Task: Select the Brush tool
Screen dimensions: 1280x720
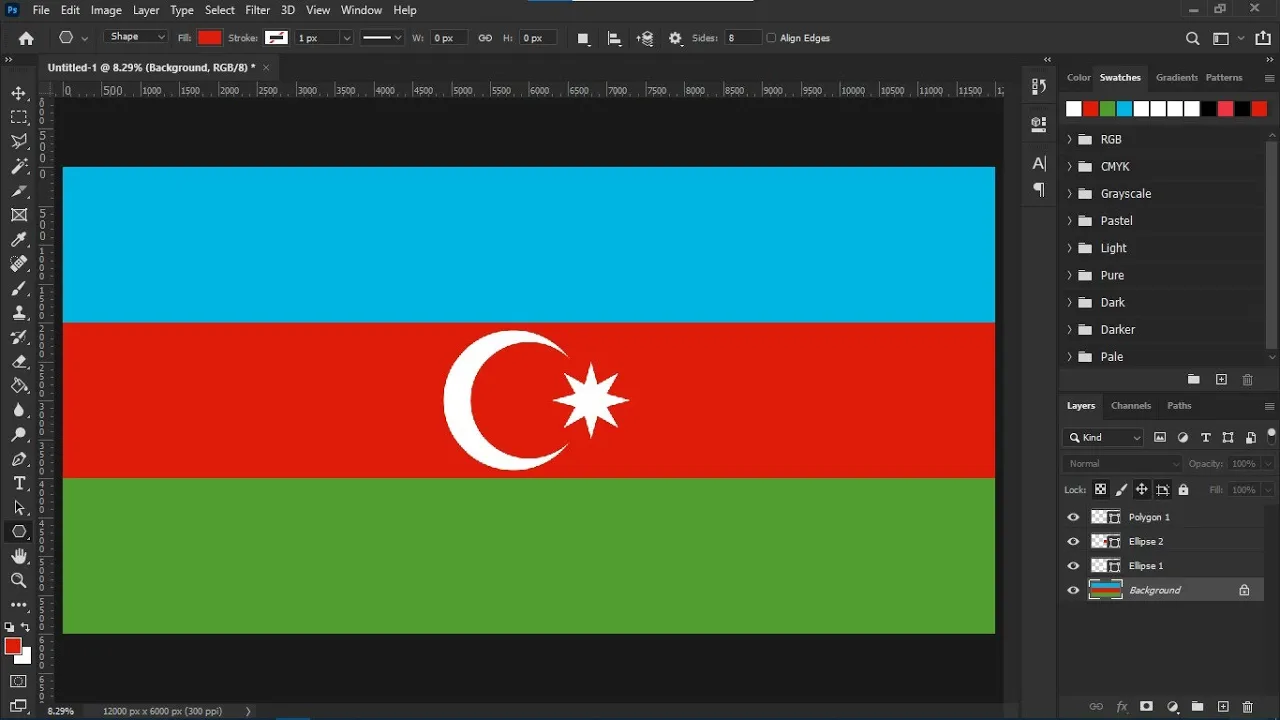Action: (19, 288)
